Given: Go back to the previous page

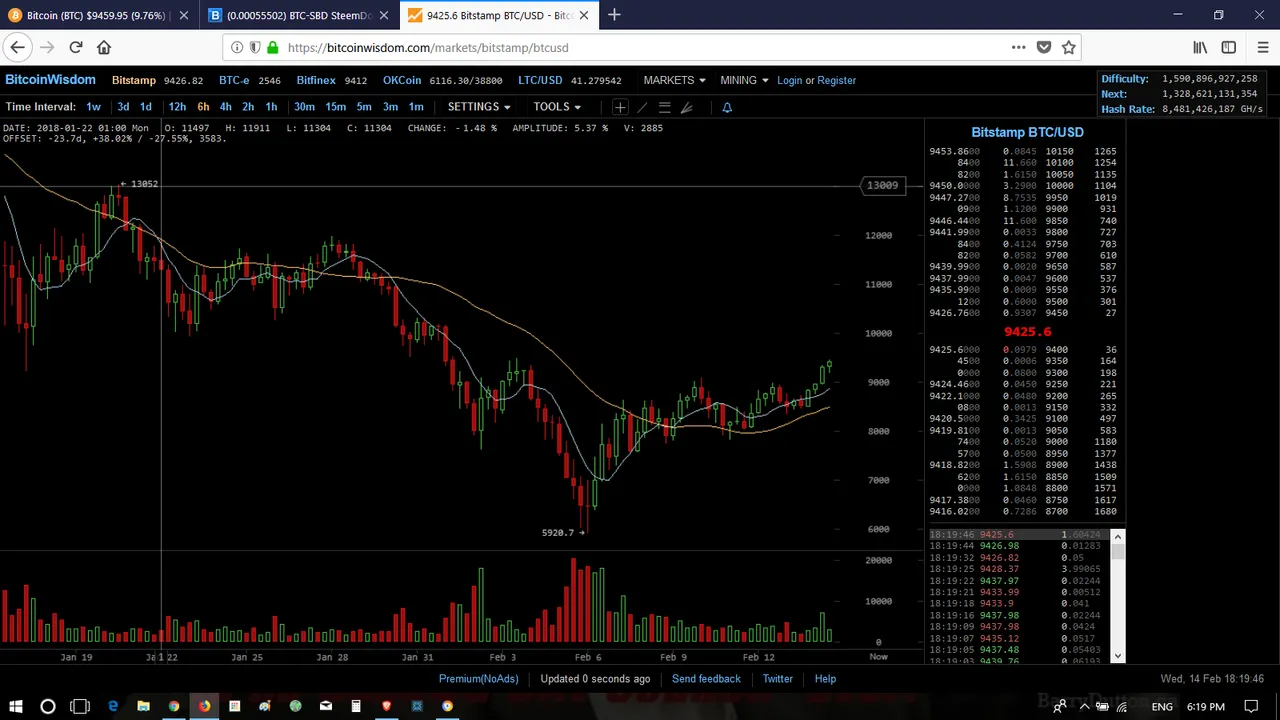Looking at the screenshot, I should [18, 47].
